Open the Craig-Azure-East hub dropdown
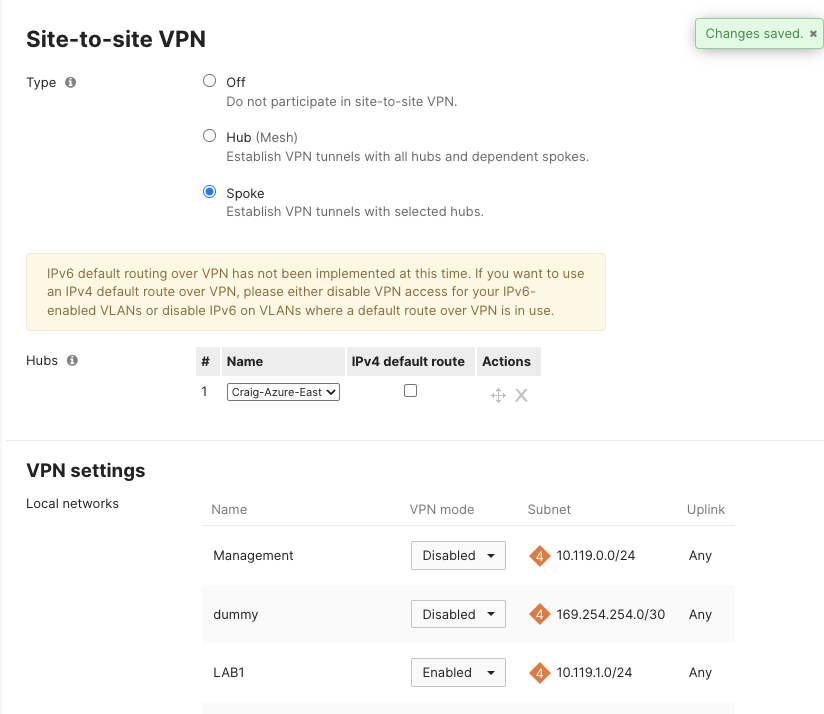This screenshot has width=824, height=714. tap(283, 392)
